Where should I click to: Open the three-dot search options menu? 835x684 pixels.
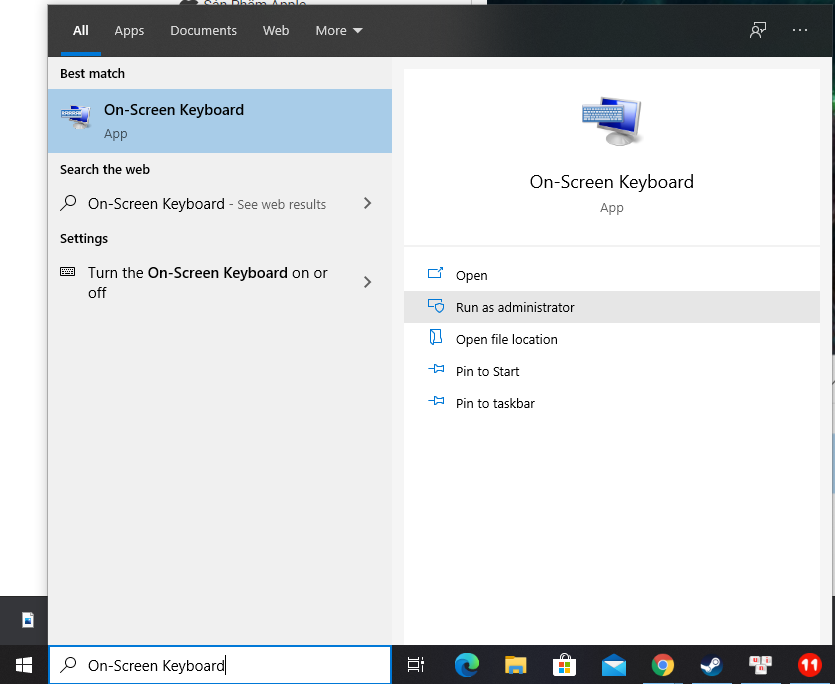799,30
